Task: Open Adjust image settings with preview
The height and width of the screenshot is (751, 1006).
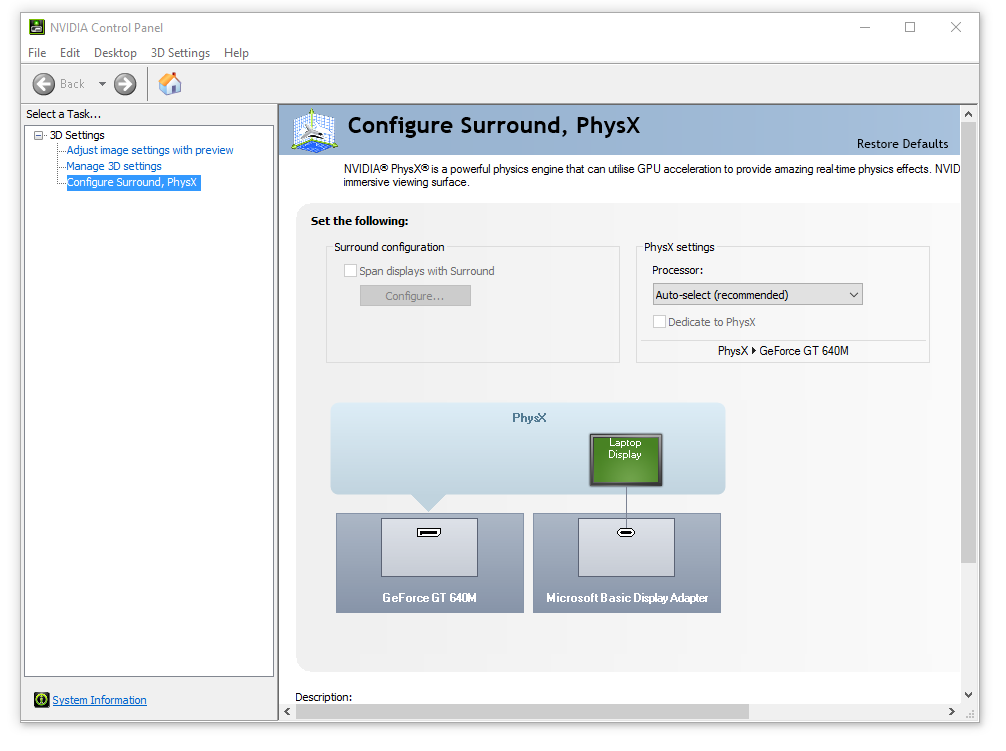Action: tap(150, 150)
